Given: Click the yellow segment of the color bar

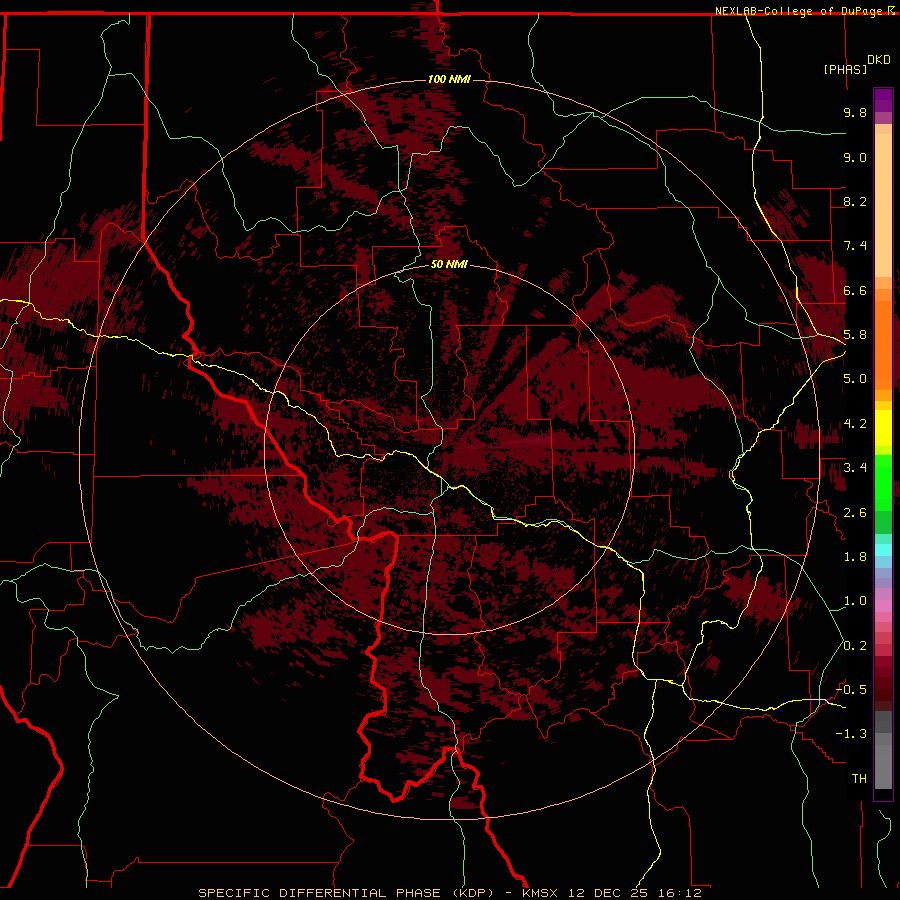Looking at the screenshot, I should [883, 428].
